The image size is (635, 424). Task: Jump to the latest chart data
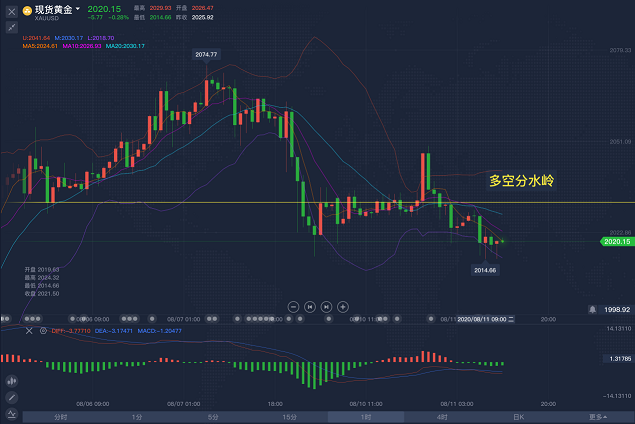pyautogui.click(x=326, y=306)
